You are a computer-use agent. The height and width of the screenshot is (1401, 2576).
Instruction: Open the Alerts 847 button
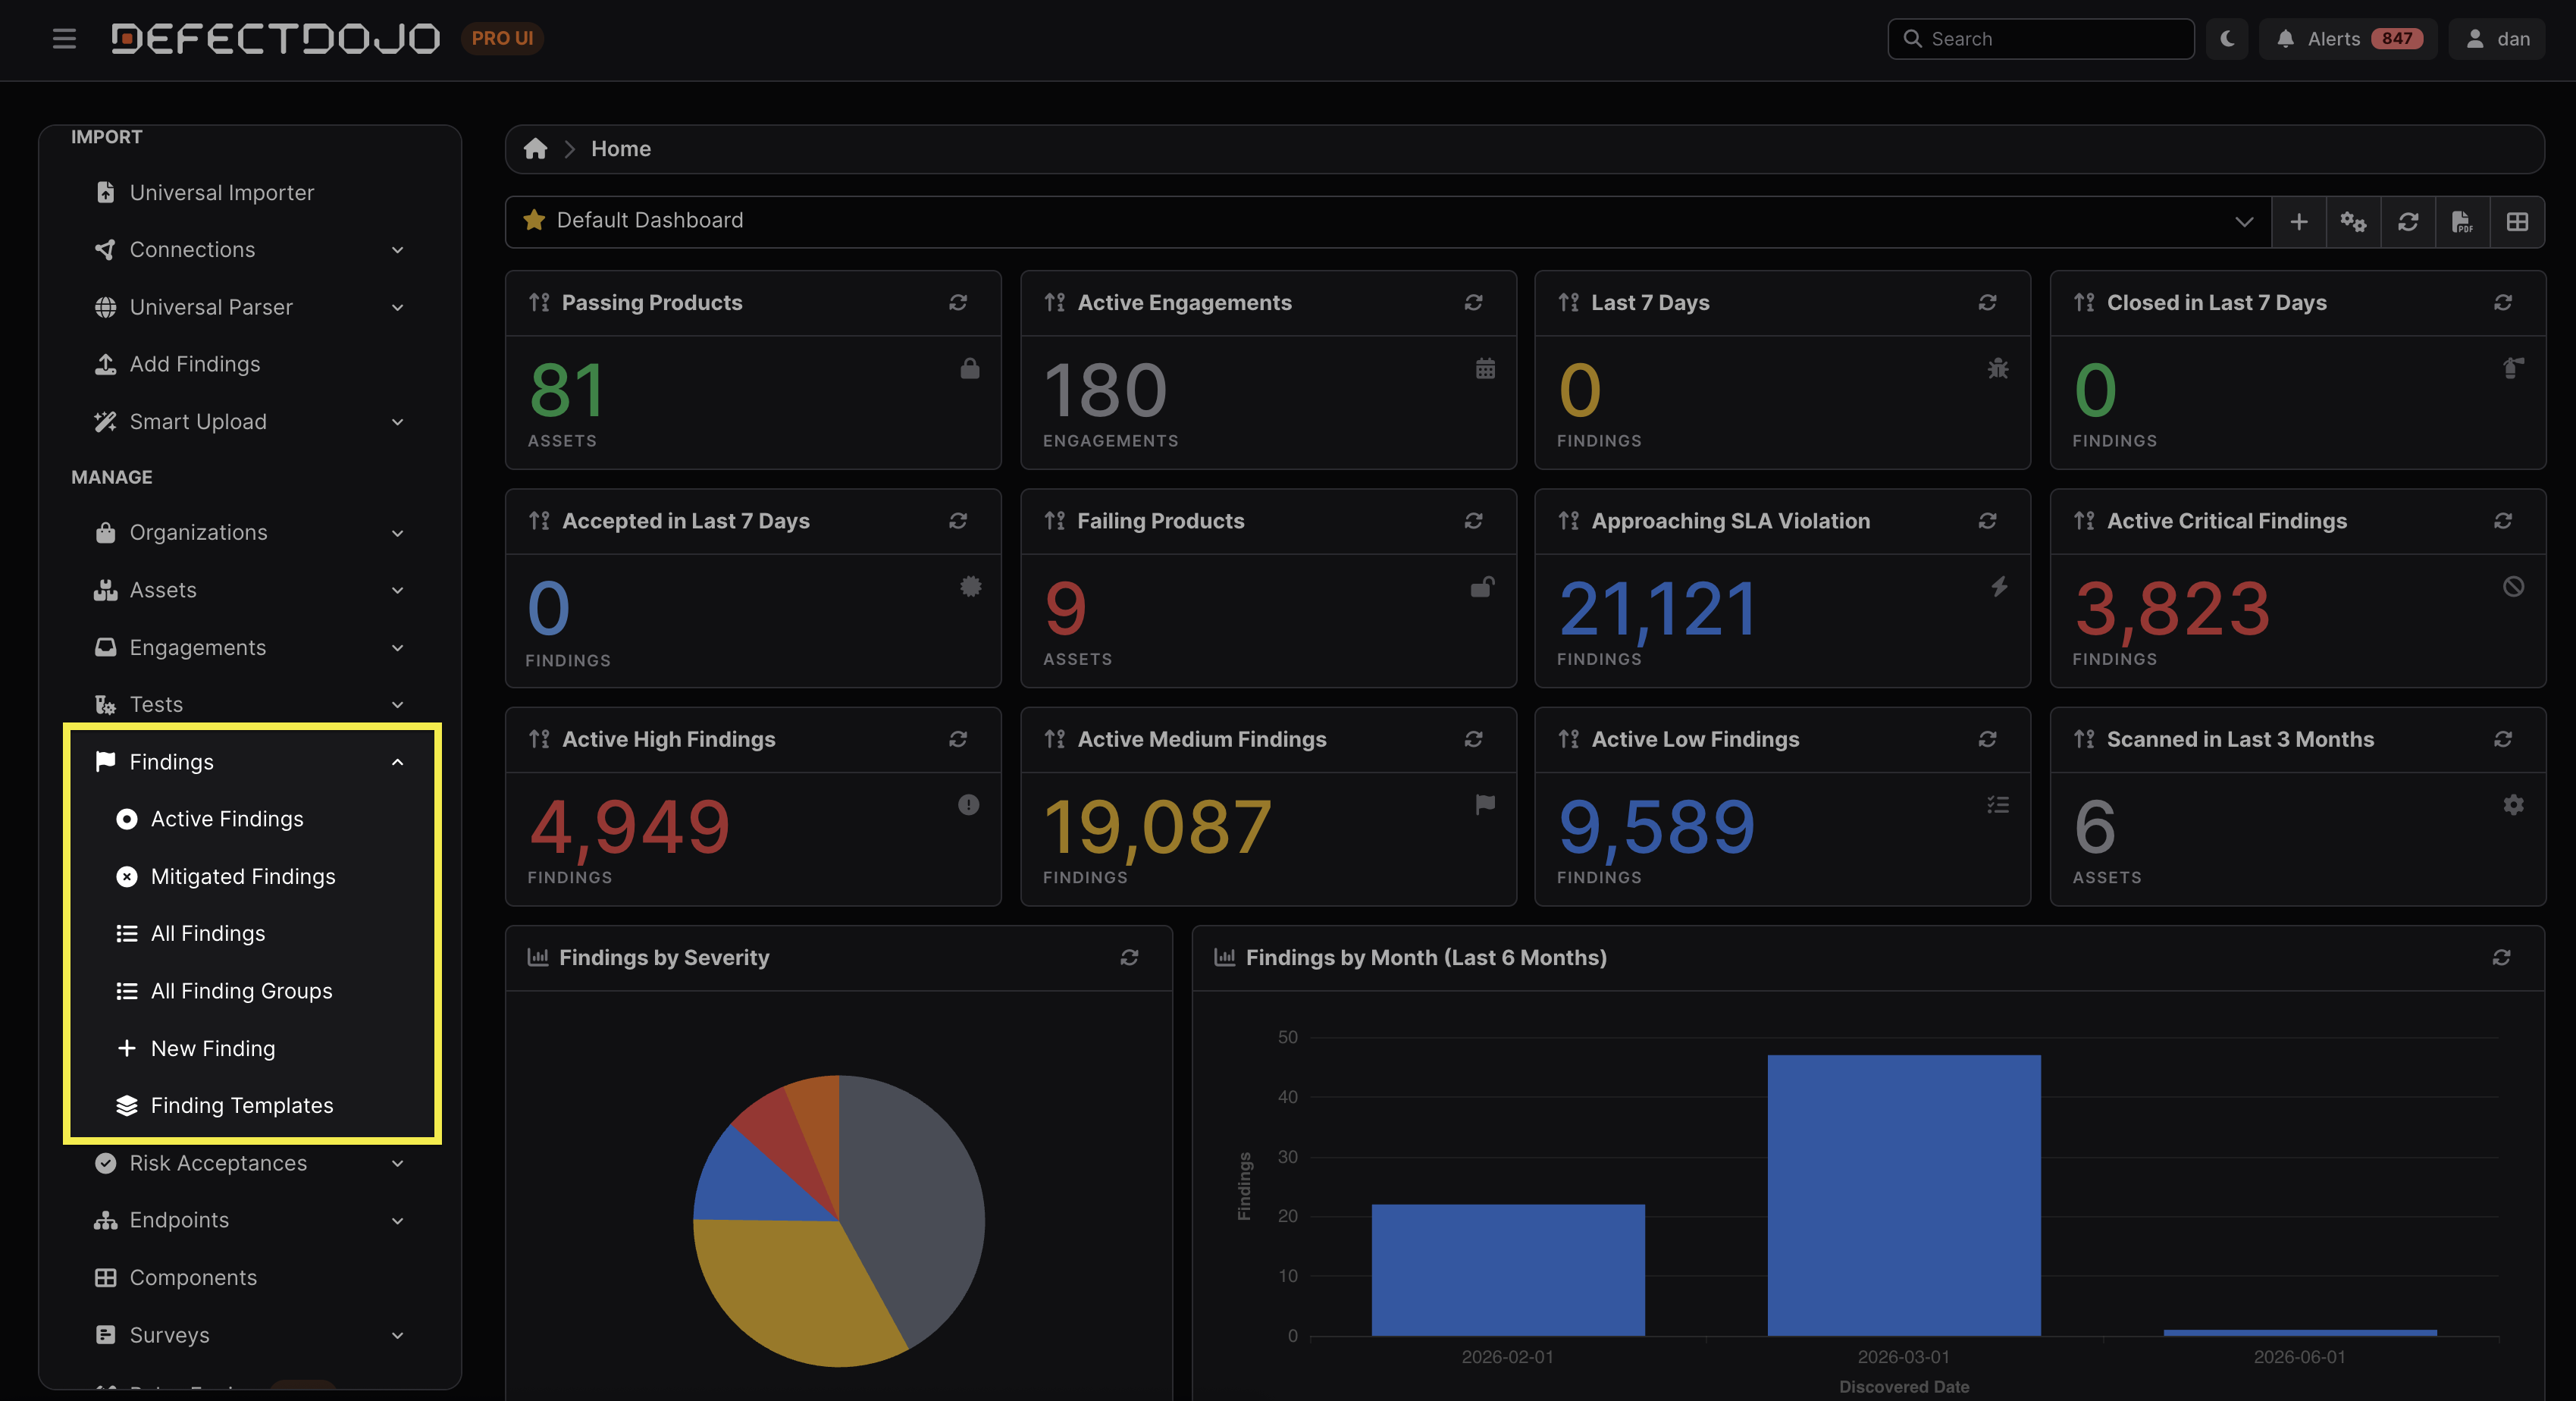(x=2348, y=39)
